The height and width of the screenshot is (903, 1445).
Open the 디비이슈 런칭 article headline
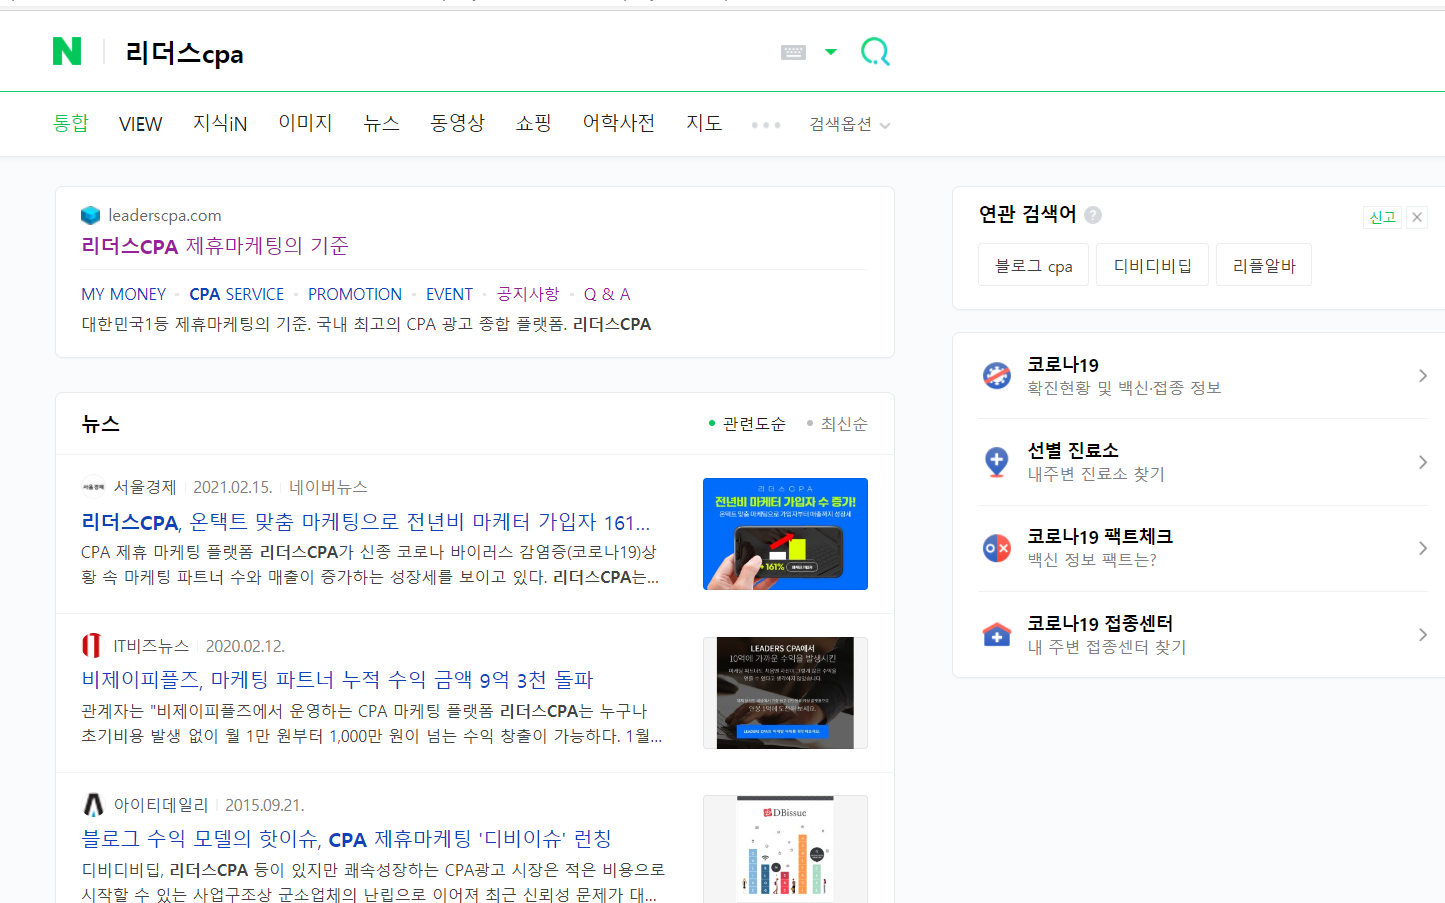(x=346, y=839)
